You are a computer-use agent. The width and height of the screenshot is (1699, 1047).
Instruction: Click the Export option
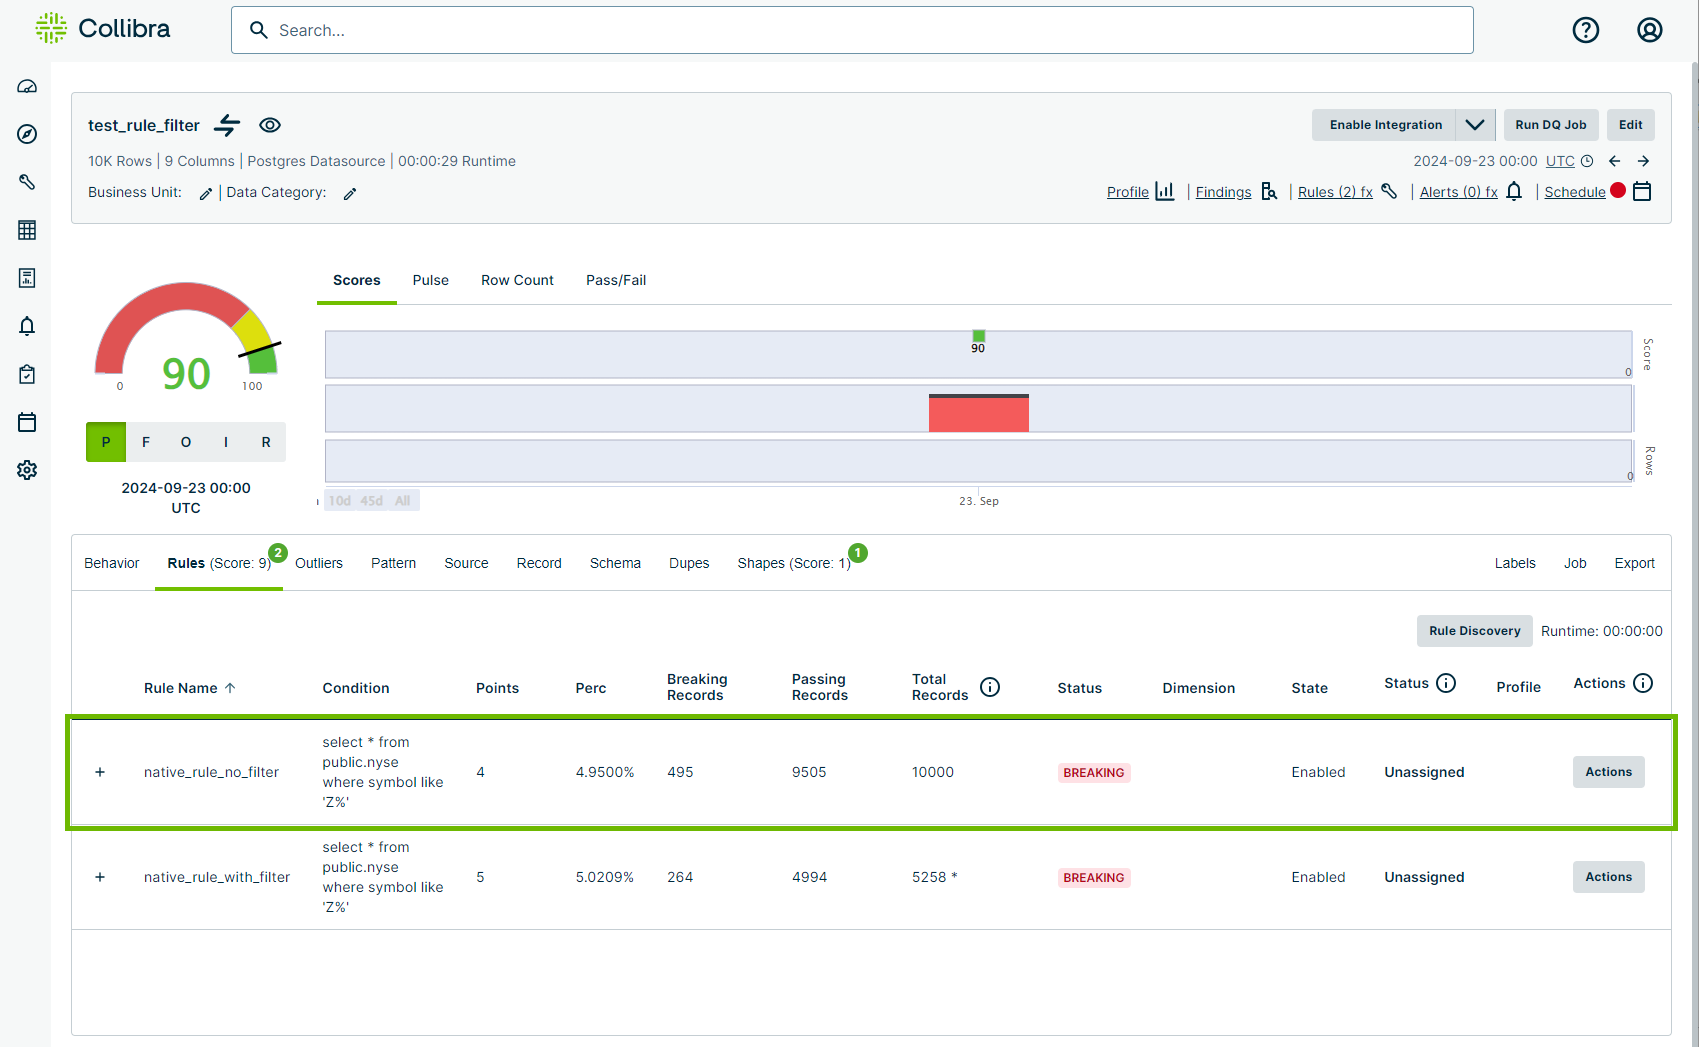(x=1634, y=563)
